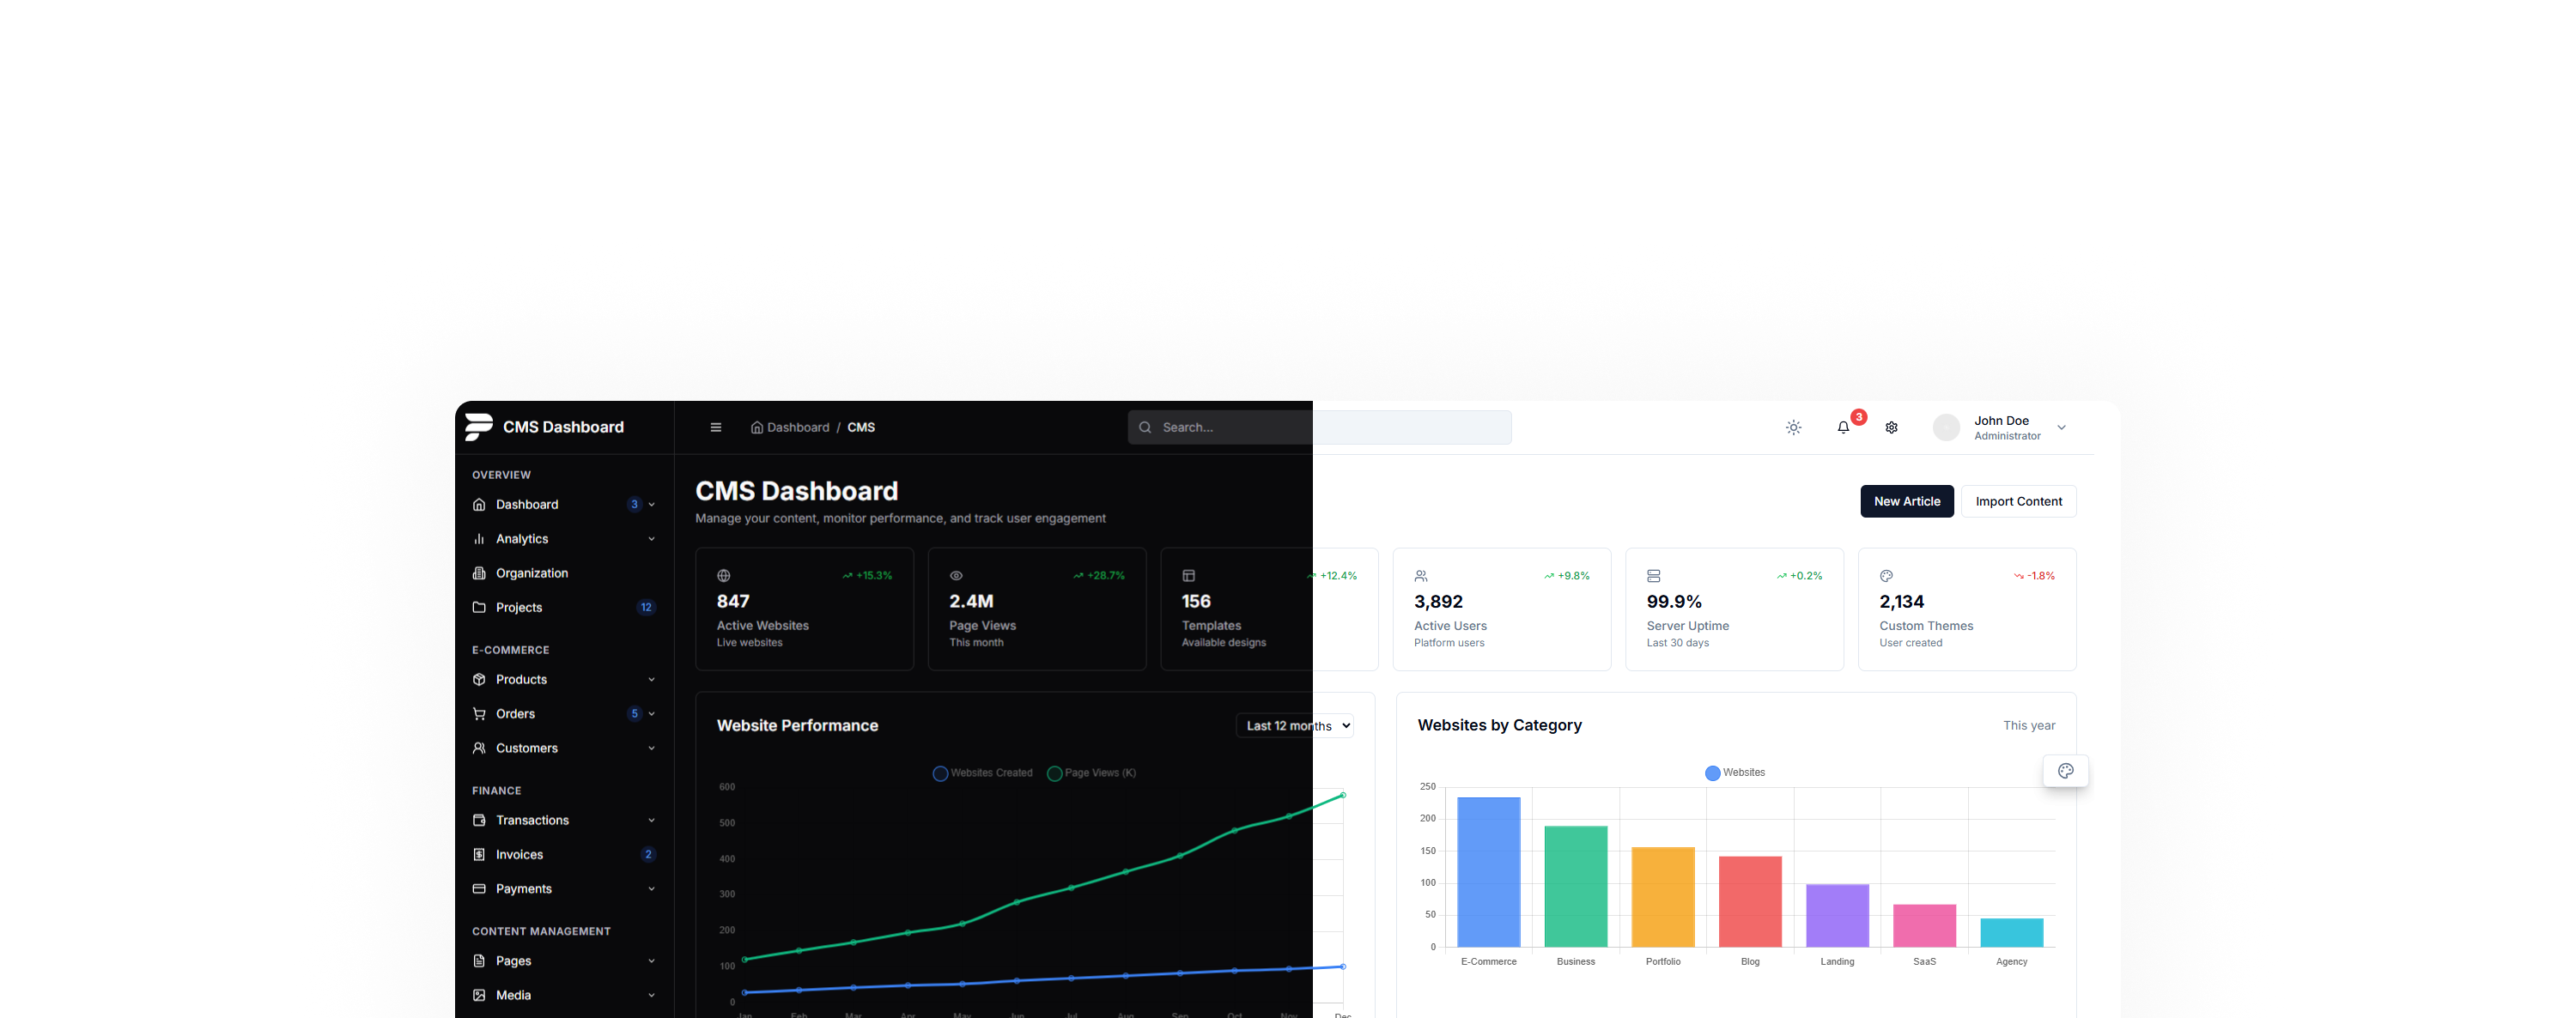2576x1018 pixels.
Task: Expand the Products submenu chevron
Action: pyautogui.click(x=651, y=680)
